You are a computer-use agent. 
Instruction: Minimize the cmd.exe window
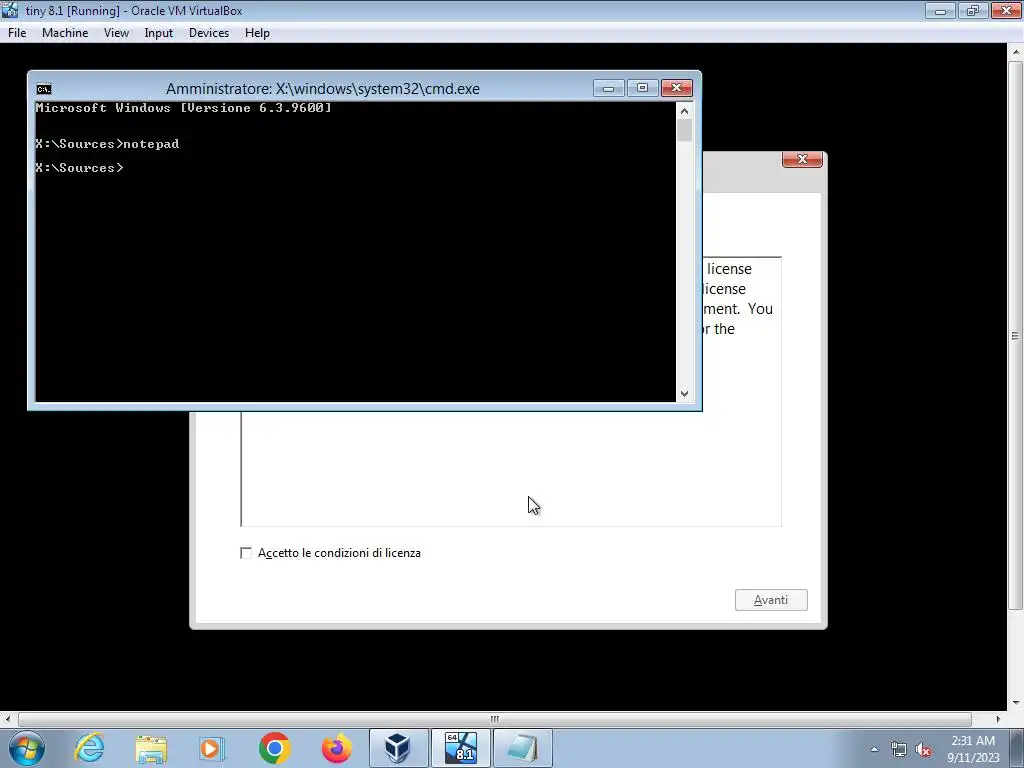click(x=609, y=88)
